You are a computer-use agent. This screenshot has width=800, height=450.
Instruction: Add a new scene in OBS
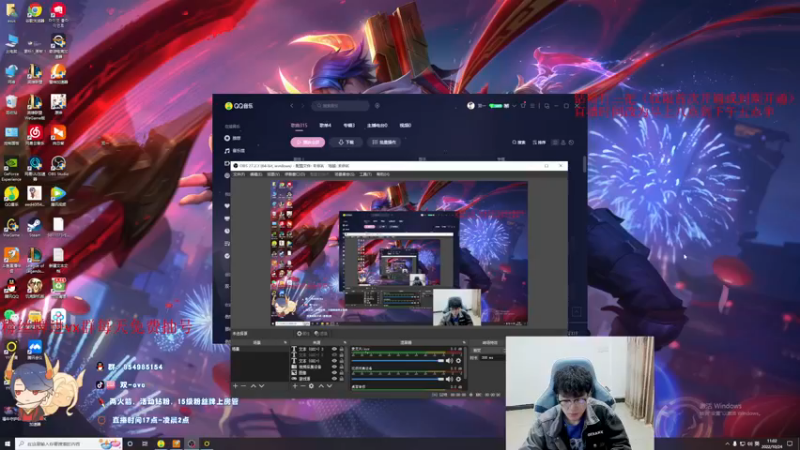235,386
